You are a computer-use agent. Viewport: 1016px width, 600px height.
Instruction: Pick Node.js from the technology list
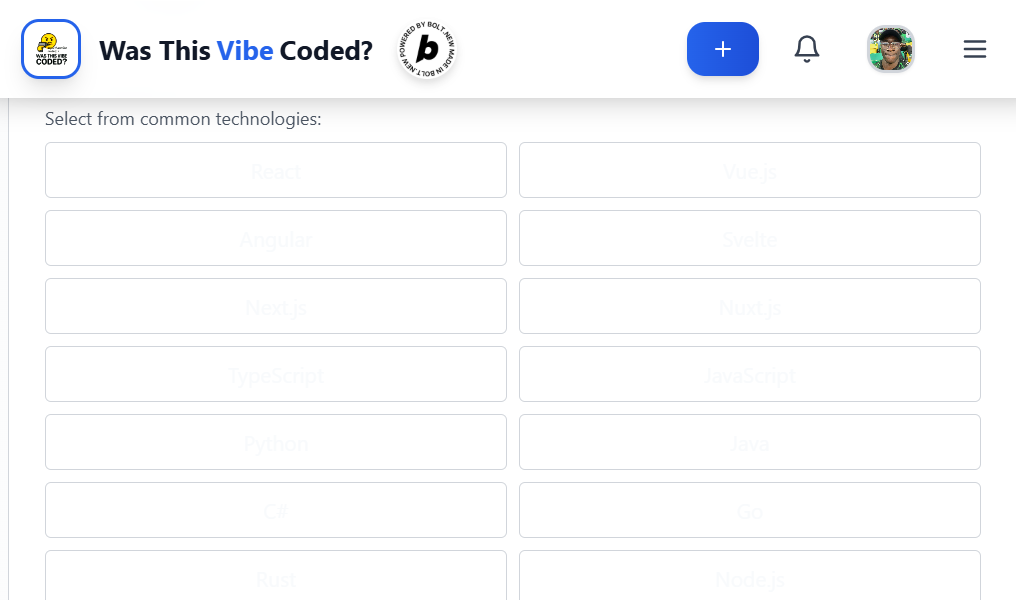749,578
